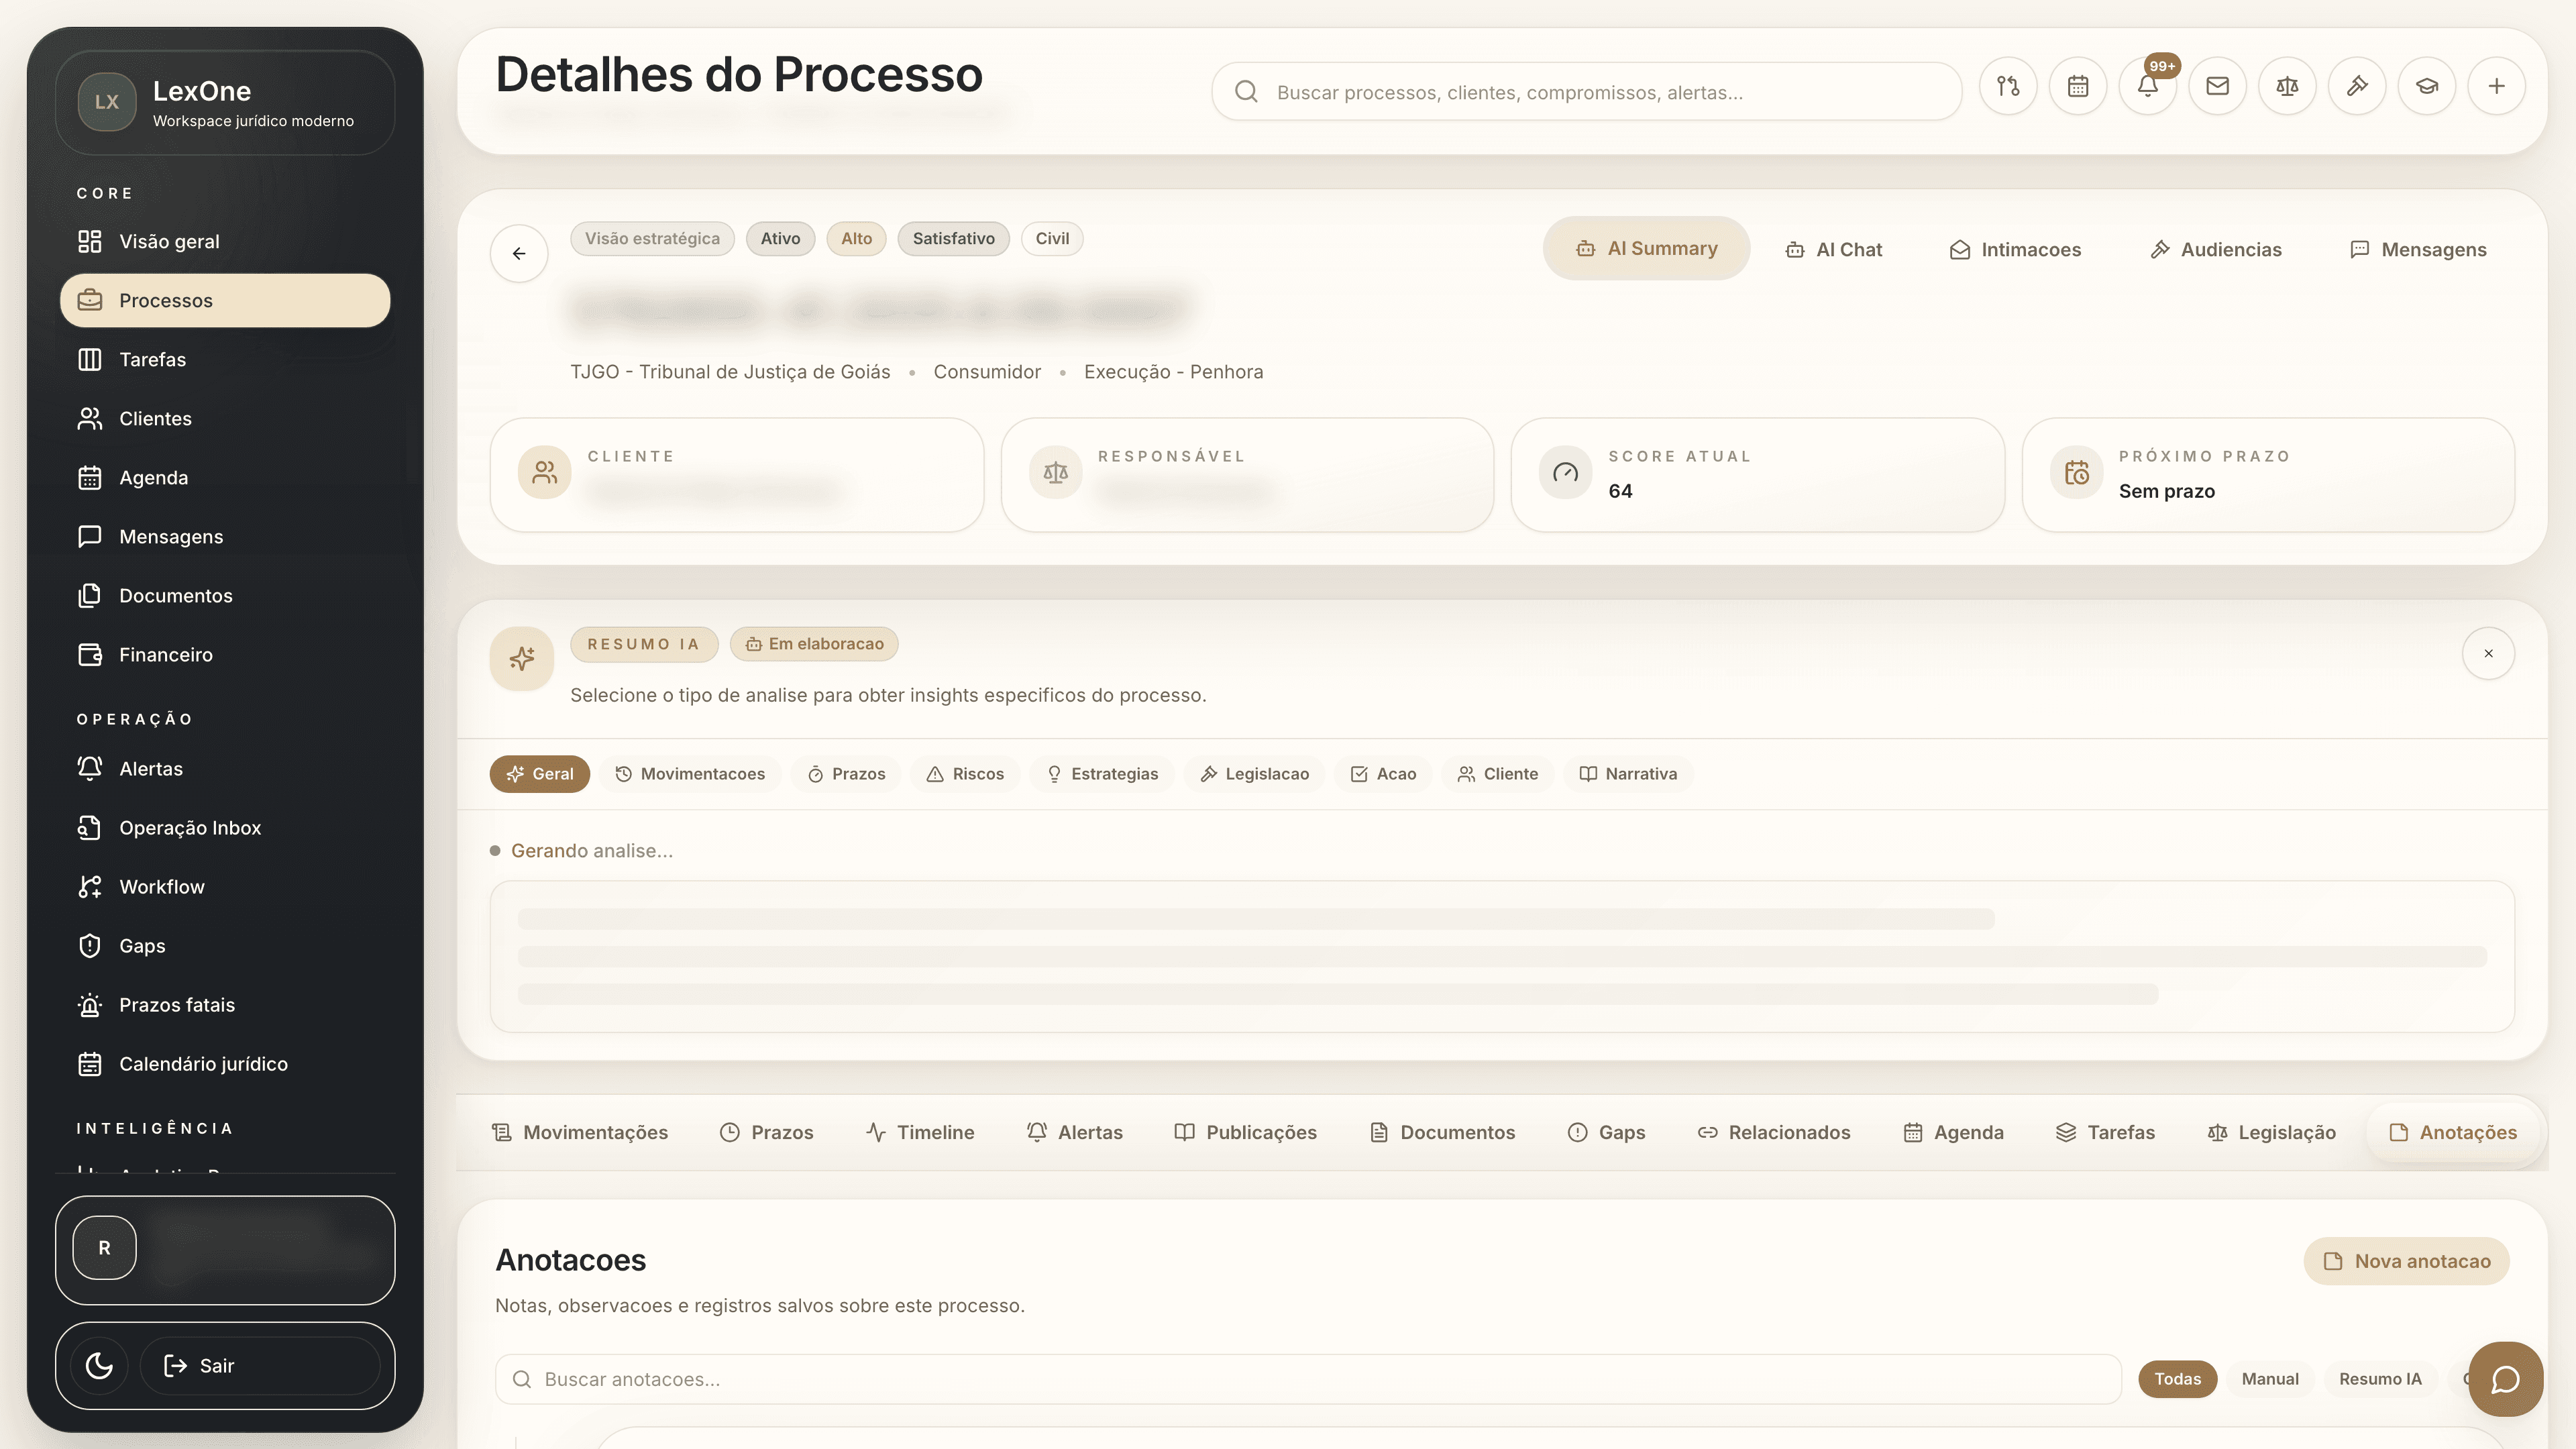Select the Riscos analysis type
Screen dimensions: 2576x1449
(x=964, y=773)
